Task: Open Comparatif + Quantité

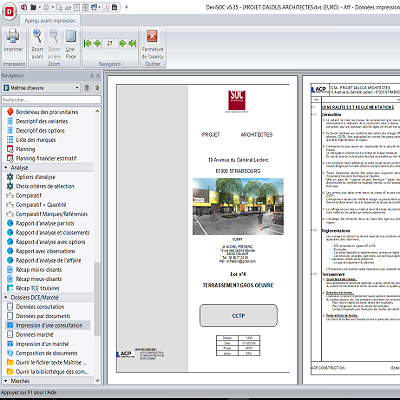Action: 41,205
